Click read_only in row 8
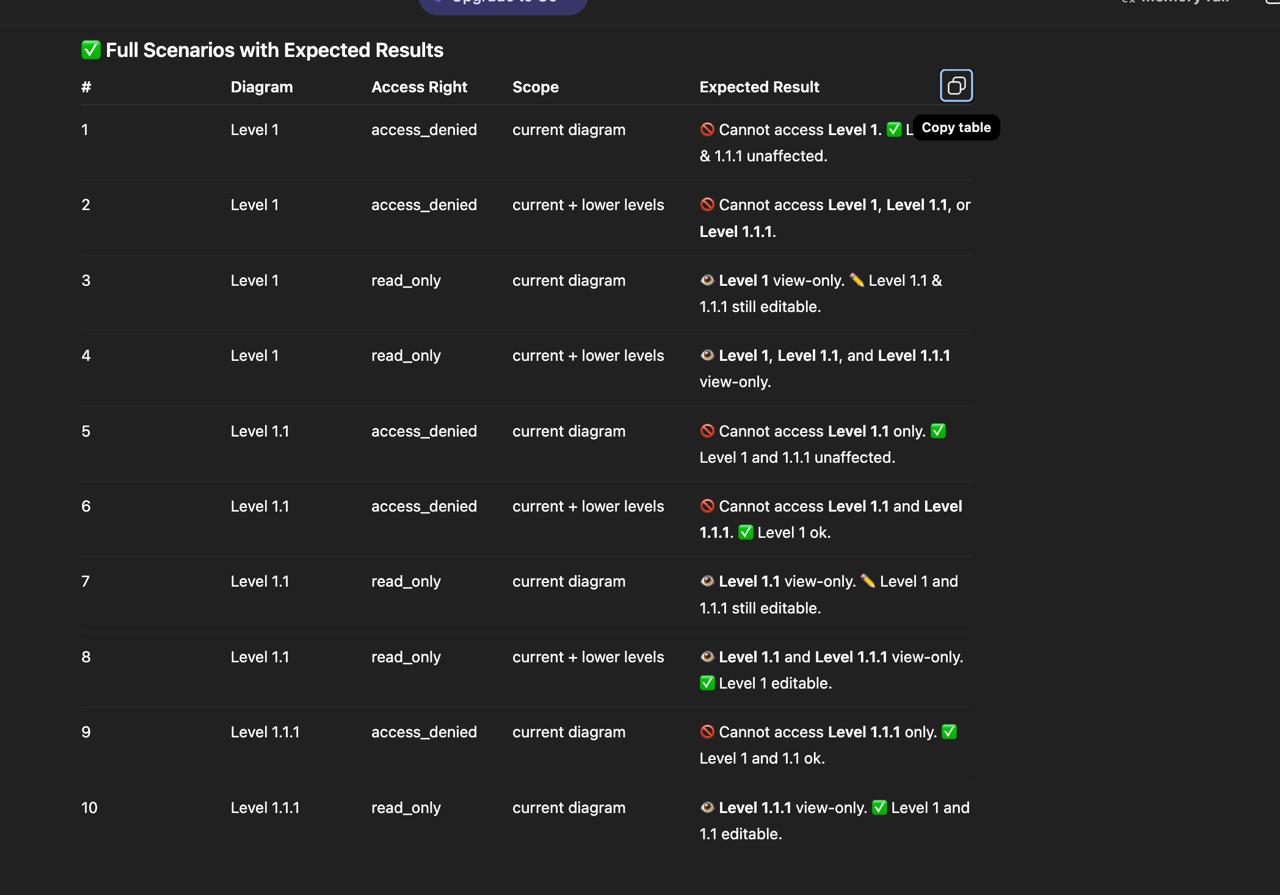 [406, 657]
